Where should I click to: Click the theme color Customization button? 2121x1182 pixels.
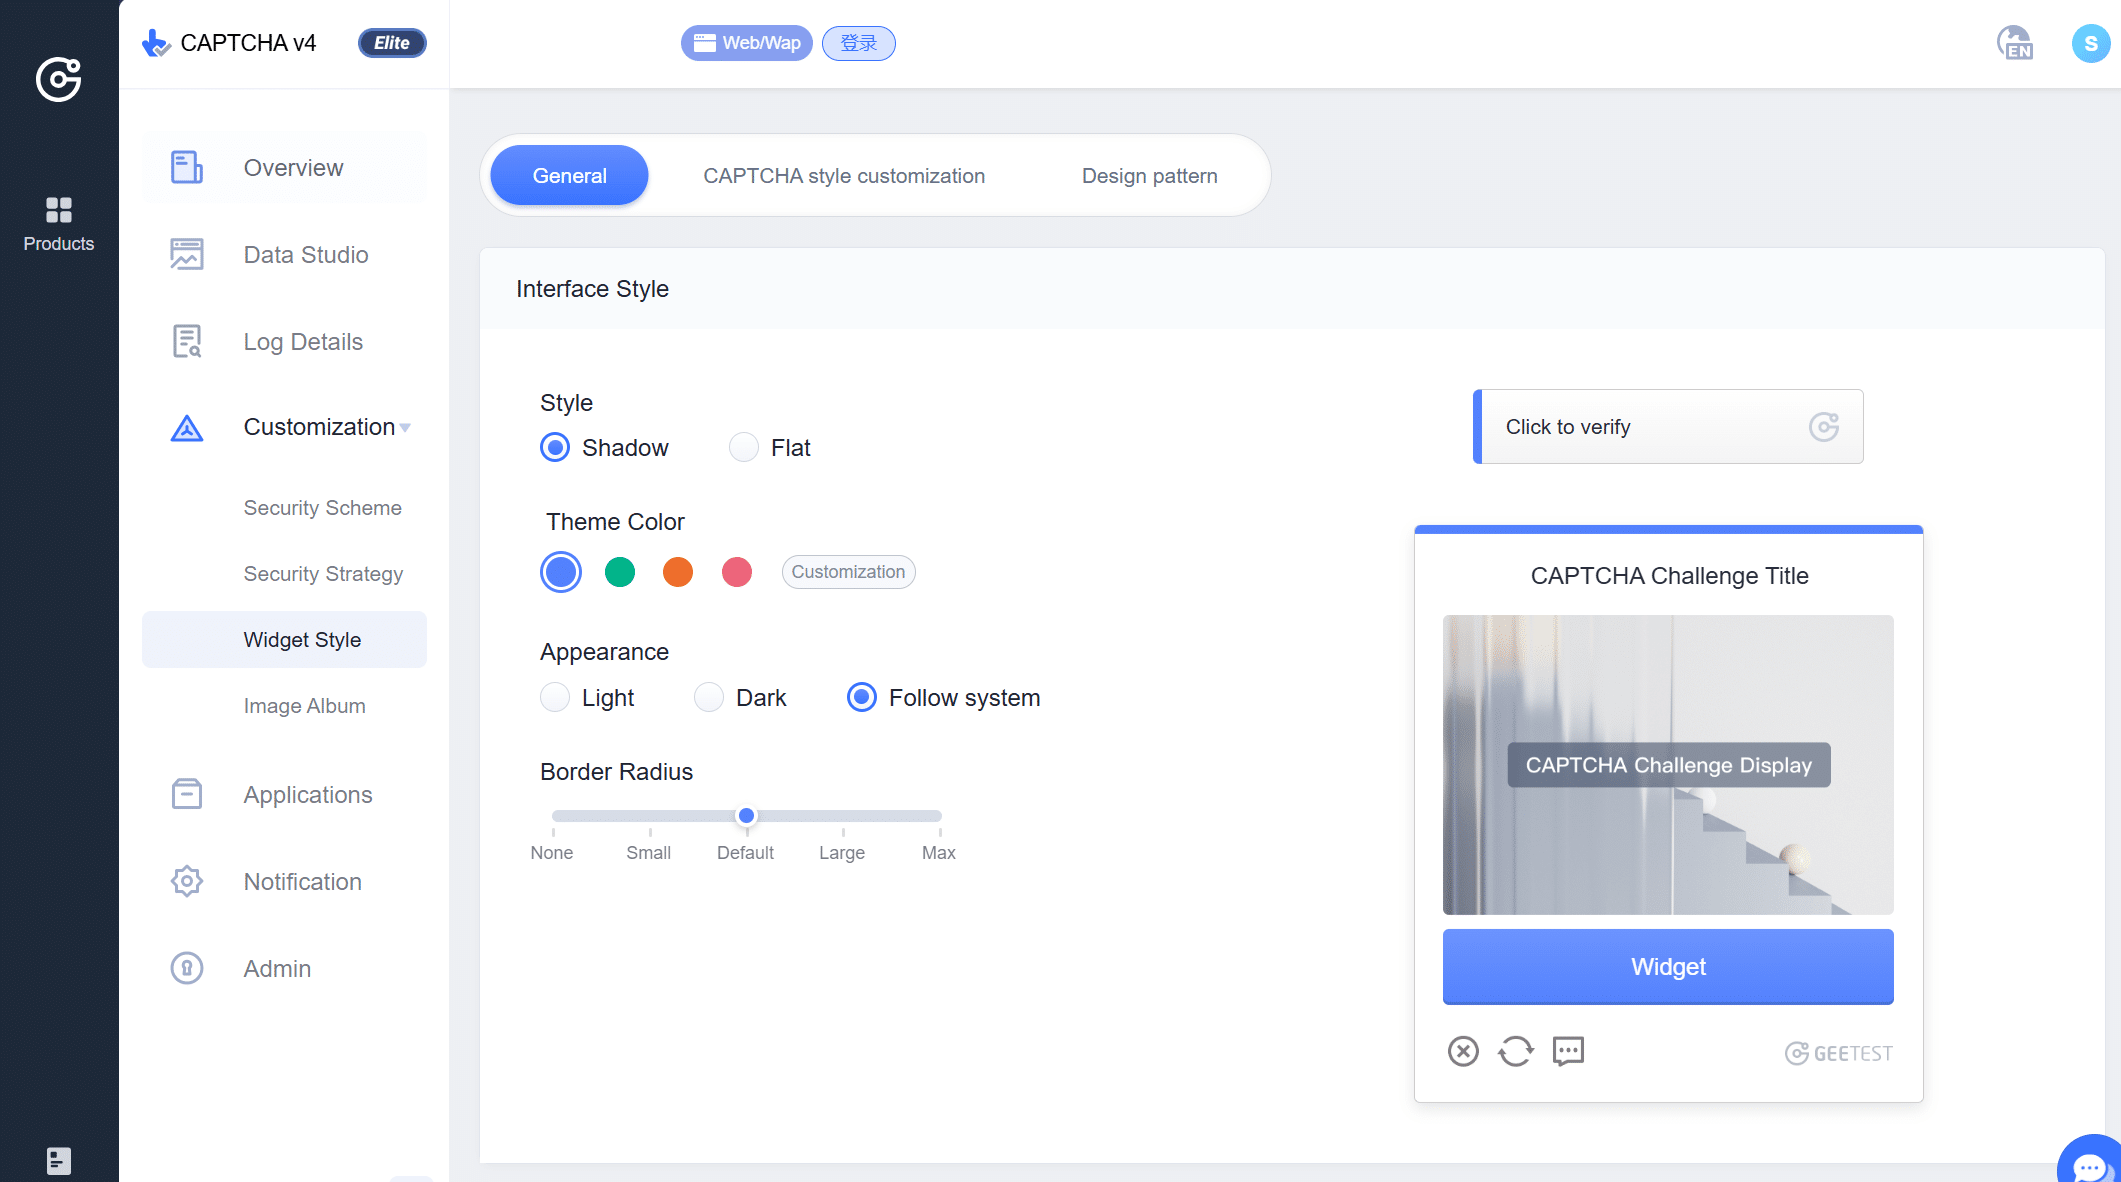848,572
